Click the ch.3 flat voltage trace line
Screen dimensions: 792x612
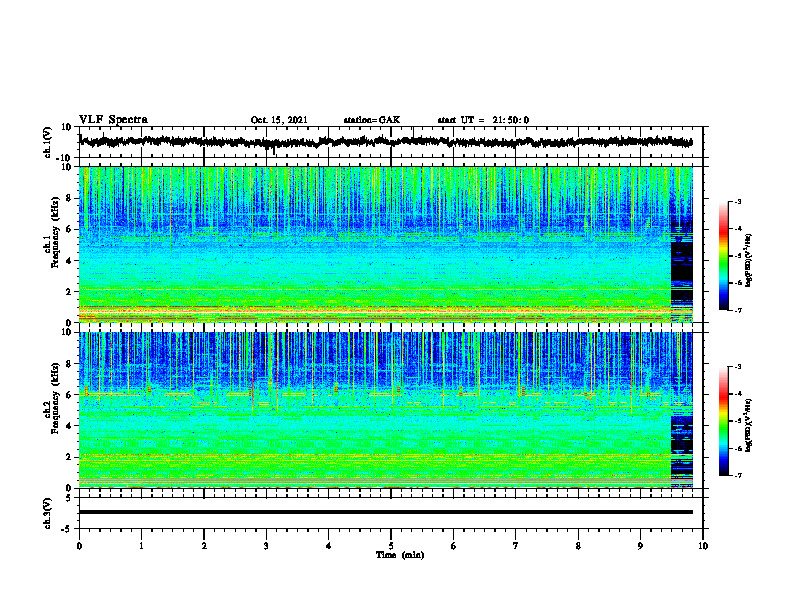(x=386, y=512)
